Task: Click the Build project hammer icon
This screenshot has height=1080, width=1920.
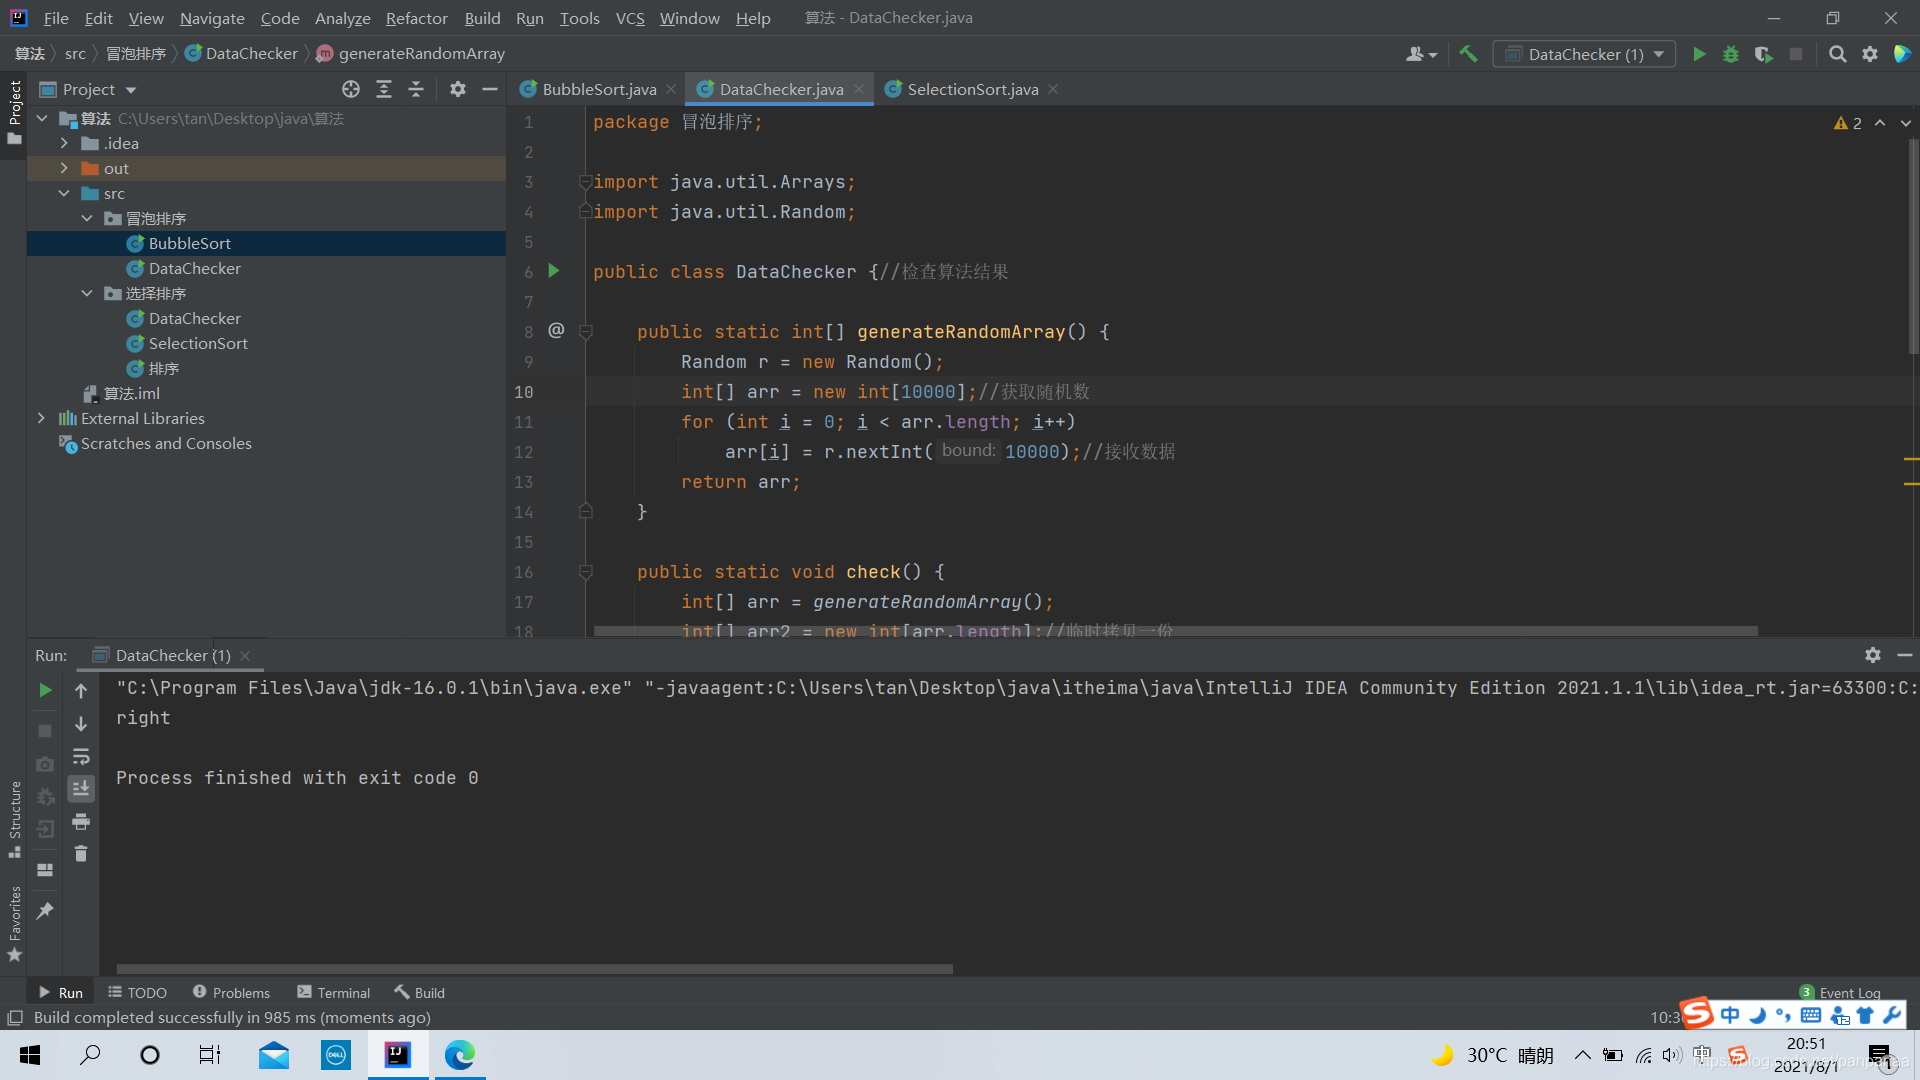Action: [x=1468, y=54]
